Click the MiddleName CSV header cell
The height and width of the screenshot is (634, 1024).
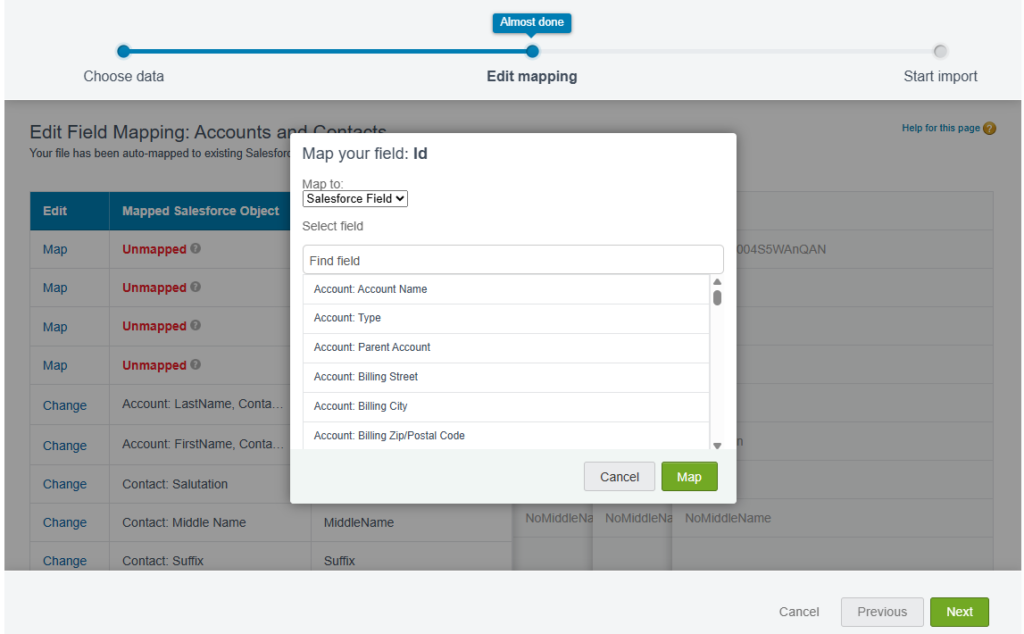tap(411, 522)
